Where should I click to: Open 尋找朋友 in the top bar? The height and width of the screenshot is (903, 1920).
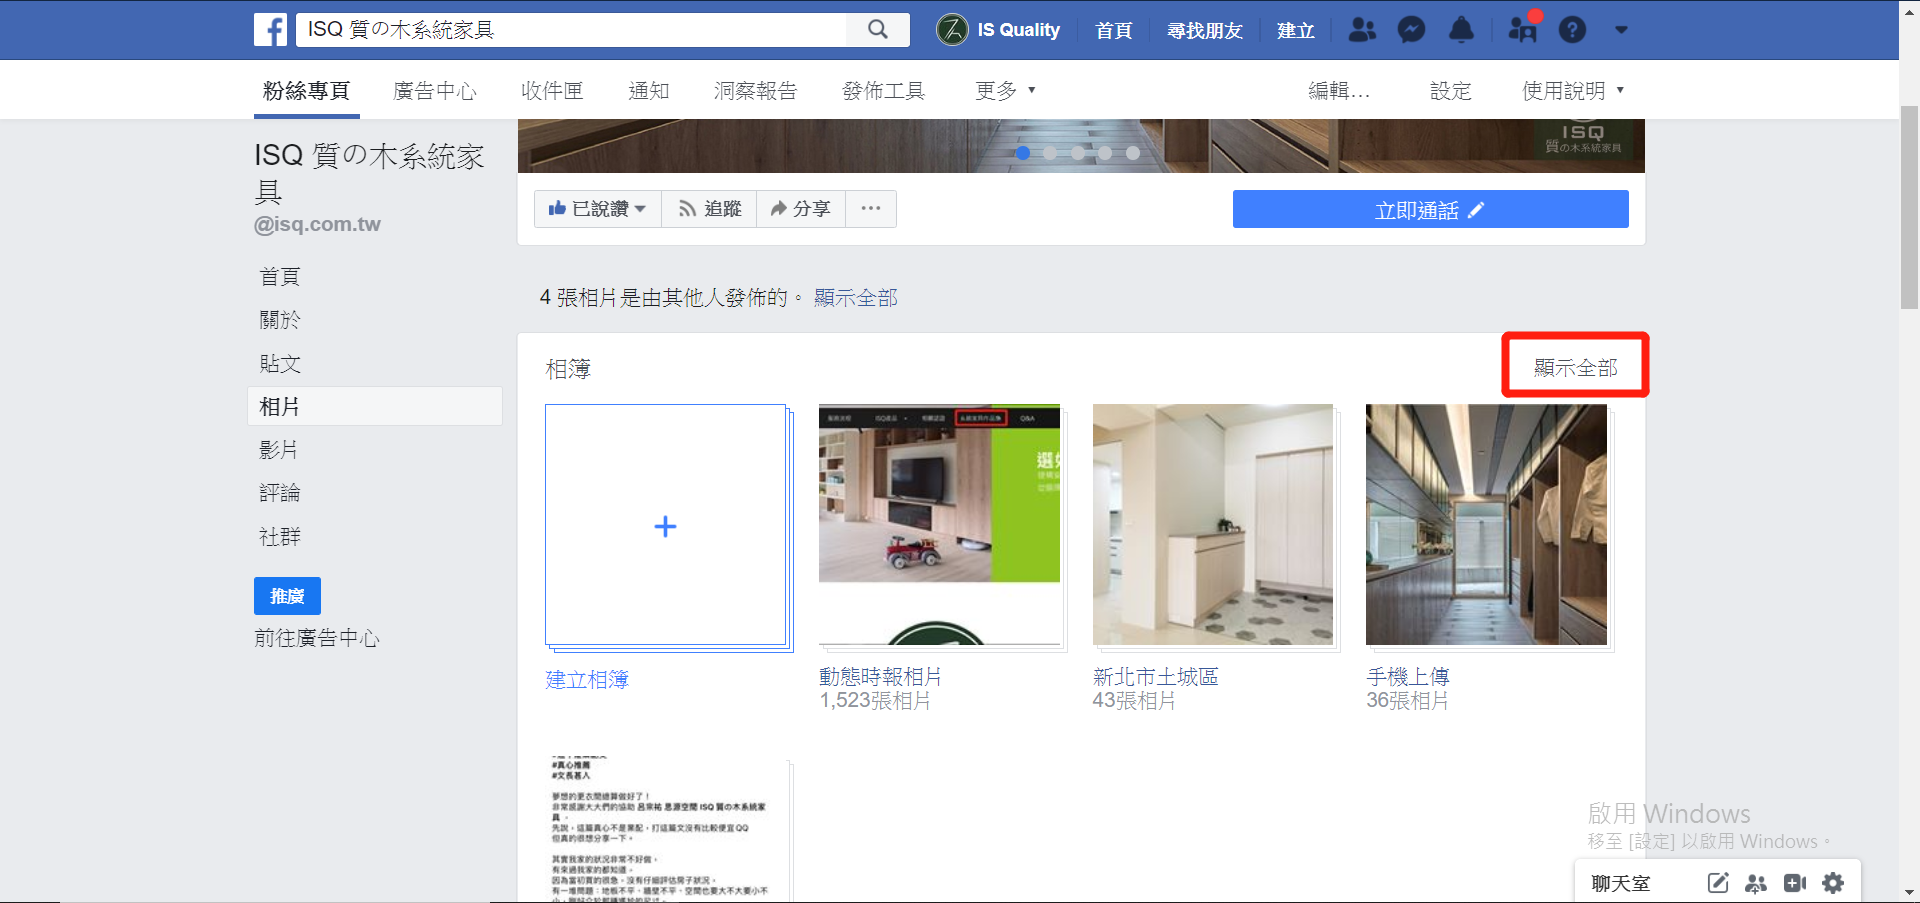click(1204, 30)
